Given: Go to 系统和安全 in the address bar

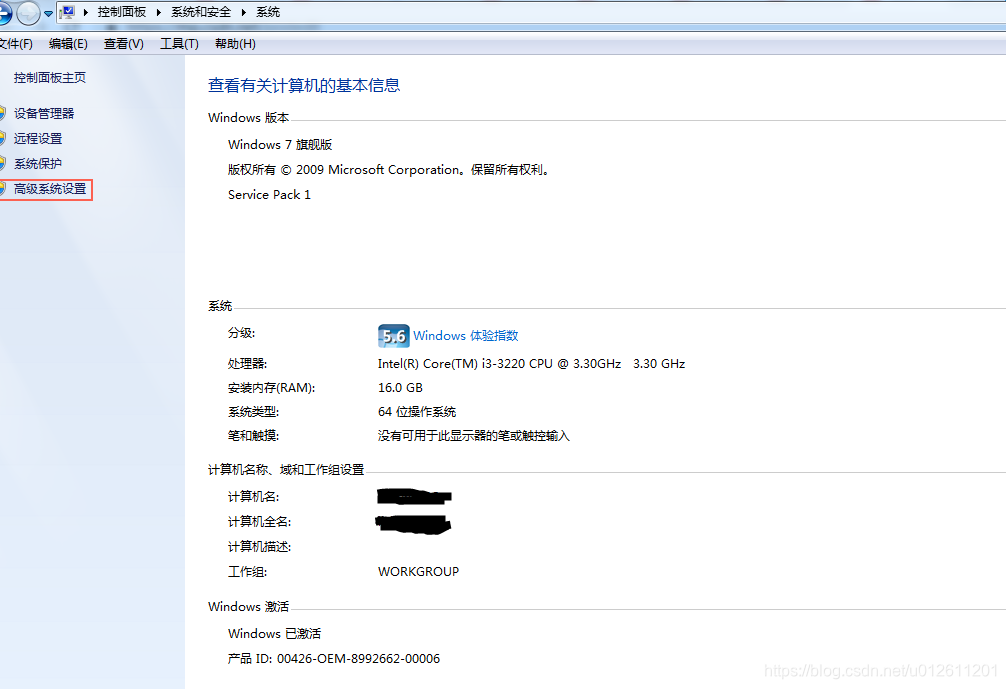Looking at the screenshot, I should click(201, 12).
